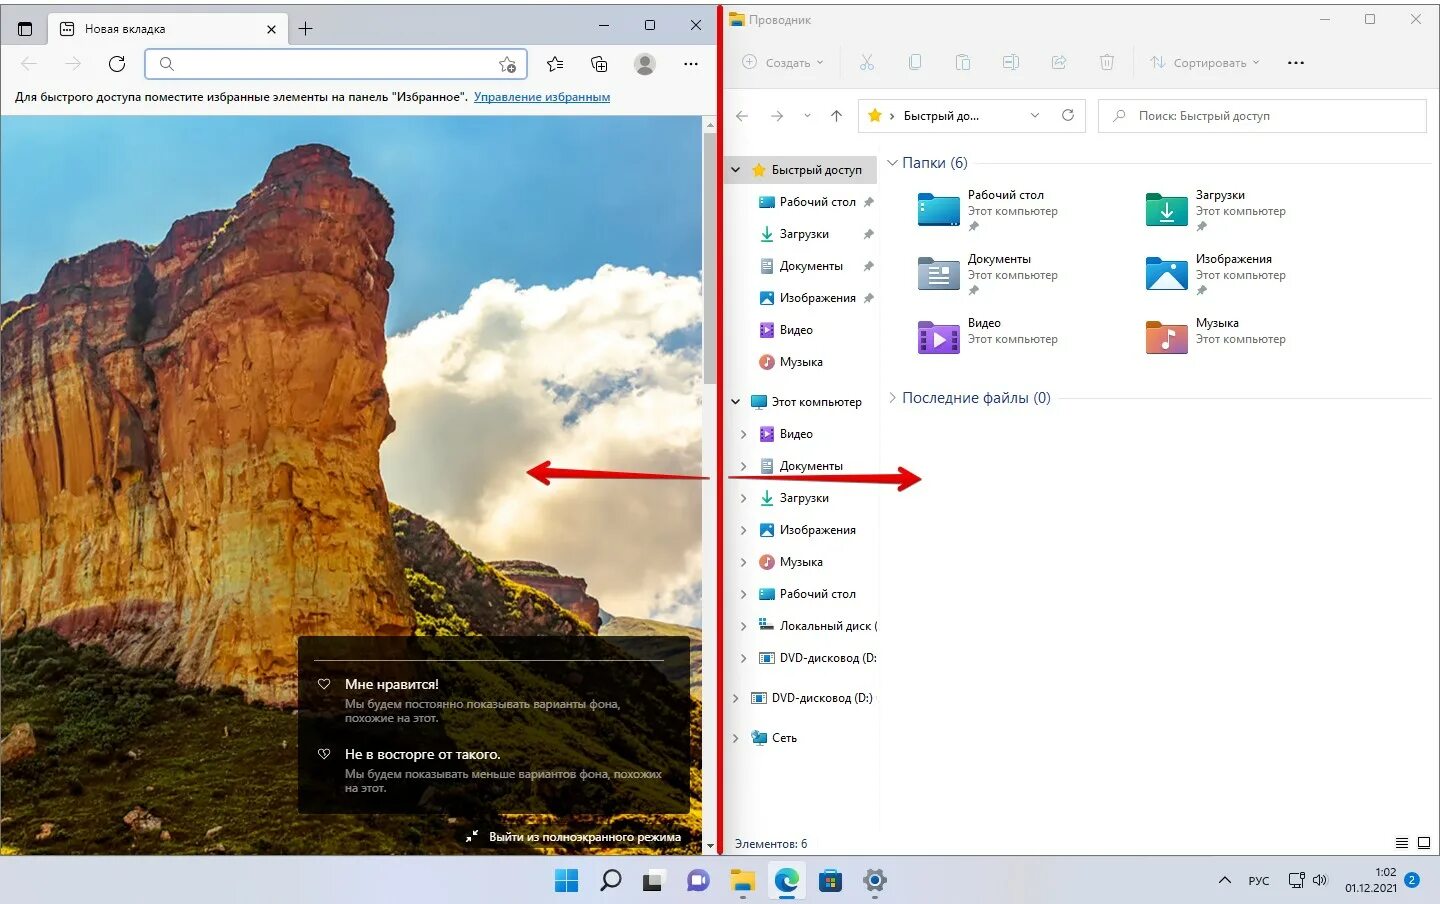
Task: Go up one folder level in Explorer
Action: point(837,116)
